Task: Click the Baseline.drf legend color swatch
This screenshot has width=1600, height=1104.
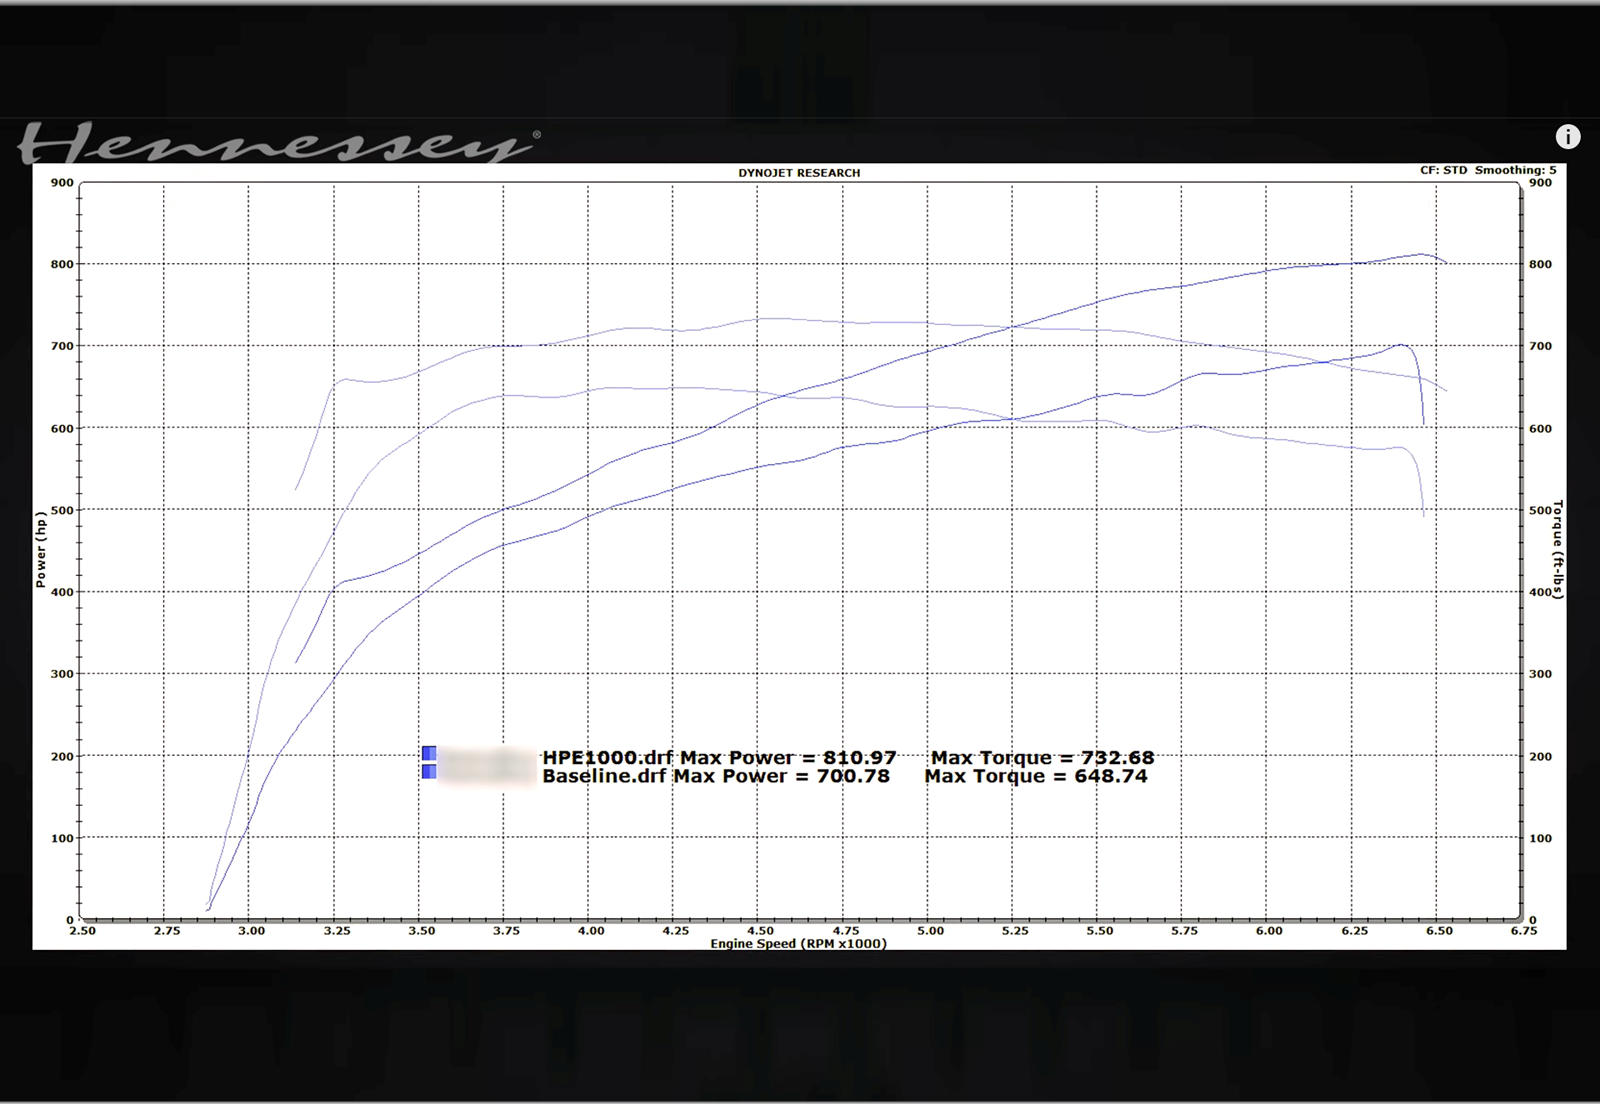Action: [429, 772]
